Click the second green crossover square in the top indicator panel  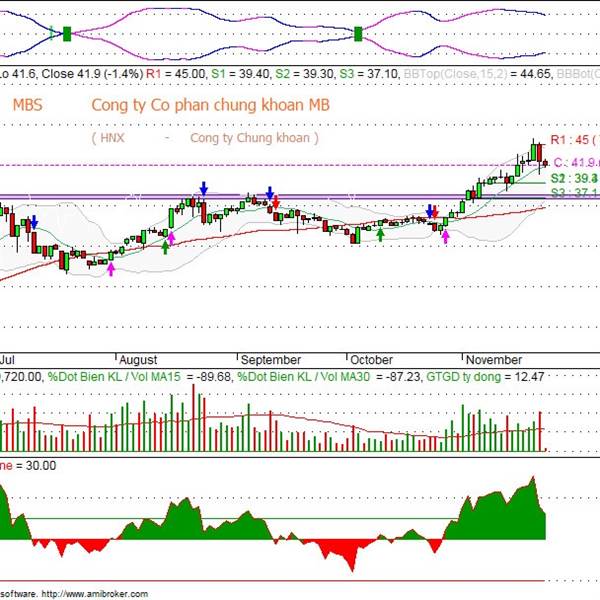pos(358,34)
